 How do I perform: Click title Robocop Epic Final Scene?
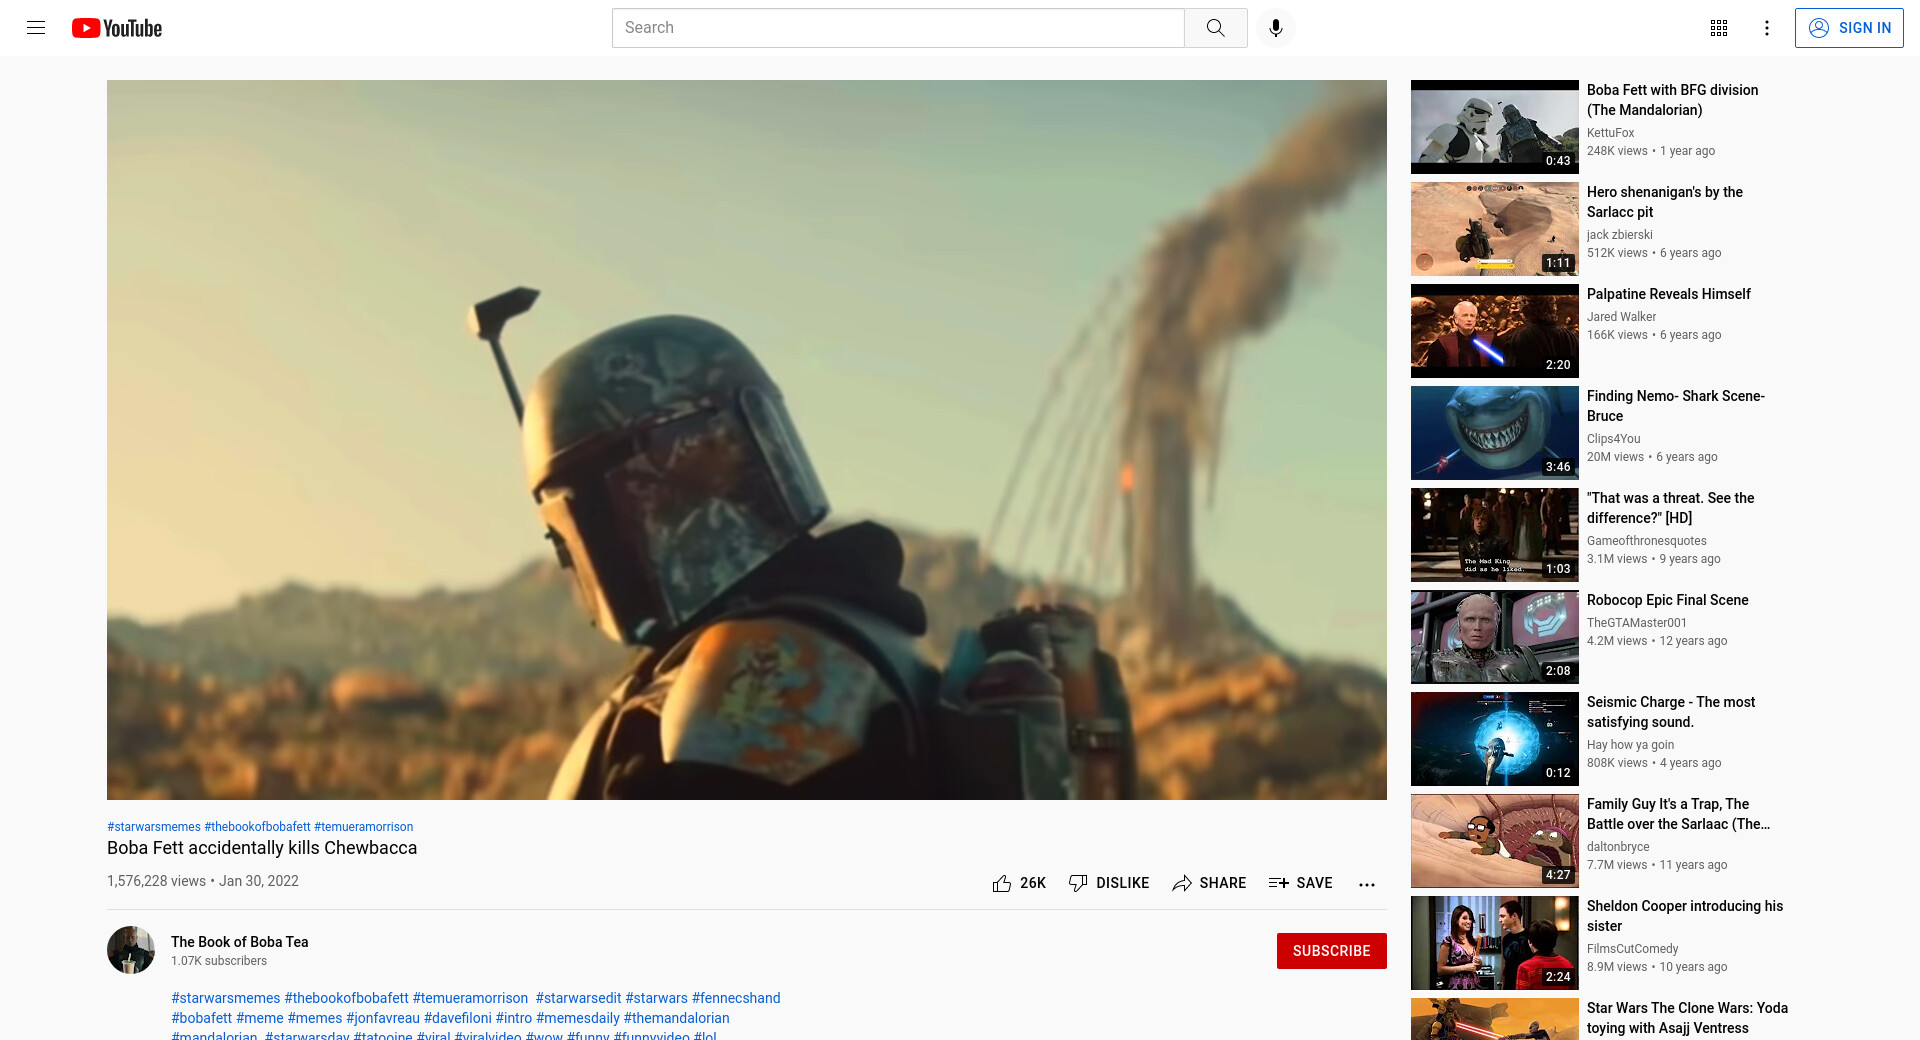tap(1668, 600)
